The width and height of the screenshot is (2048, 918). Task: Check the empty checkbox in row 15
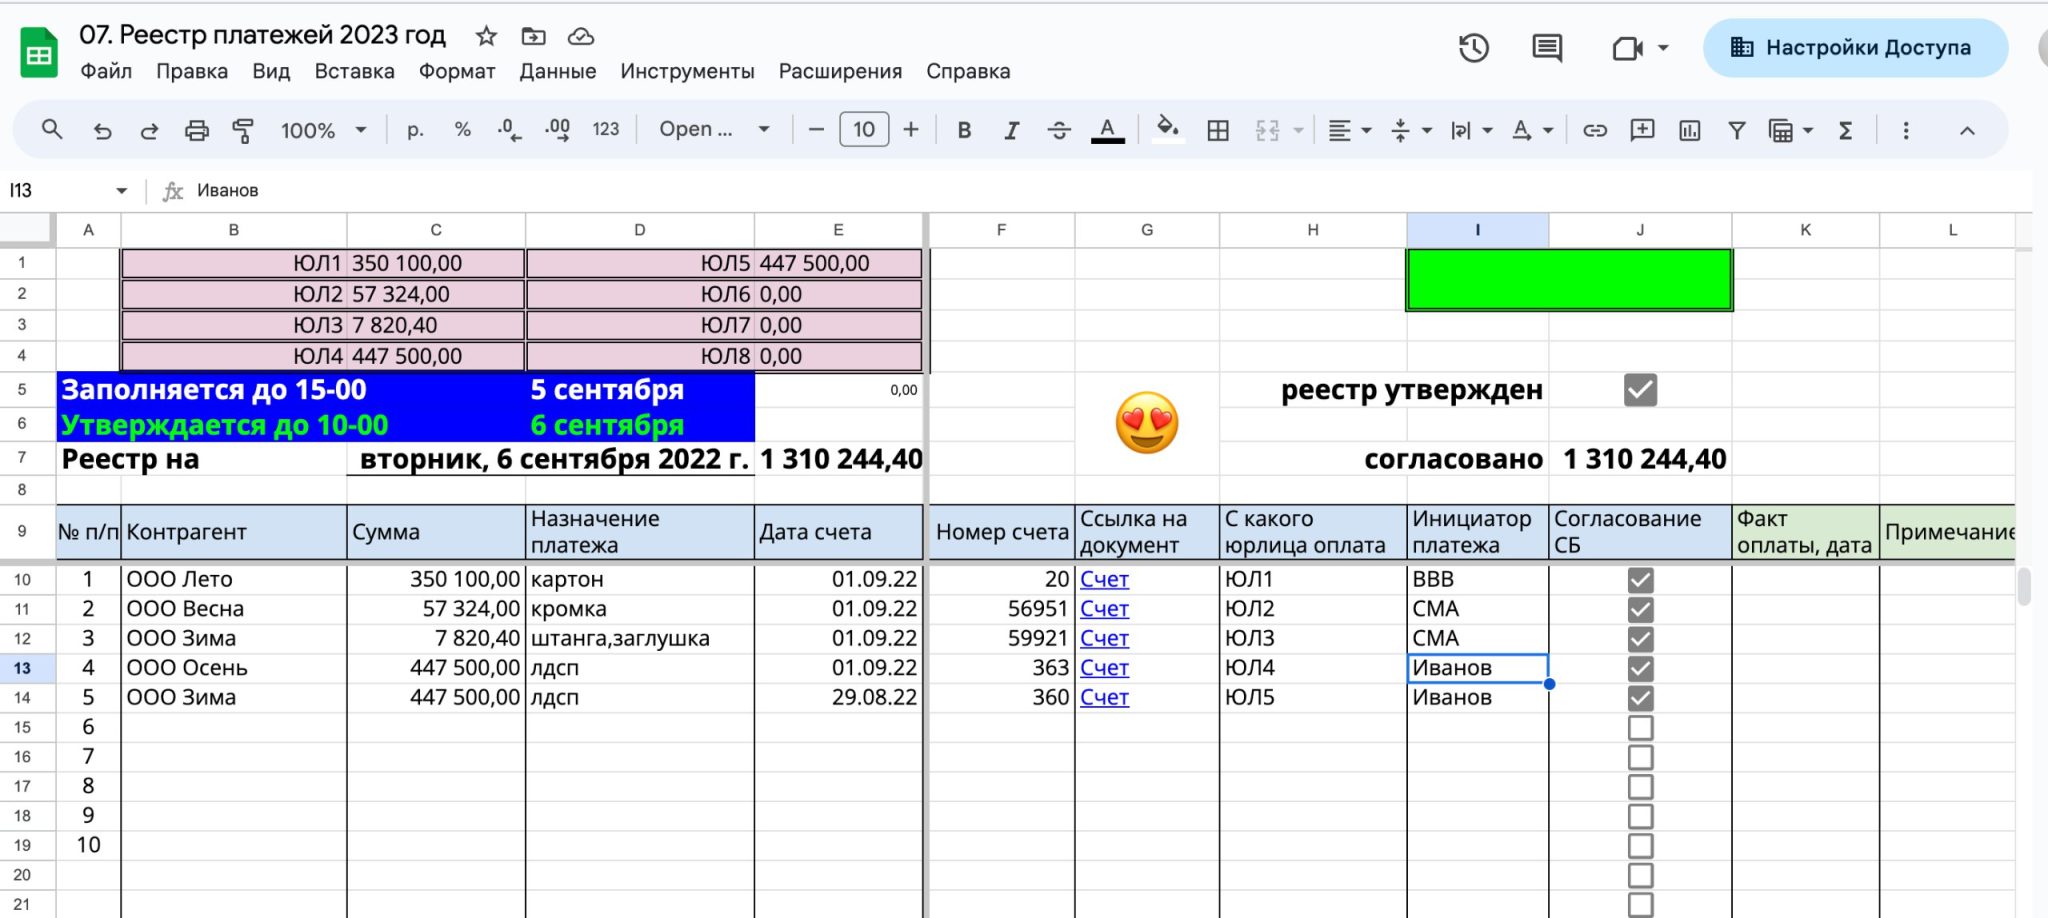click(x=1640, y=728)
